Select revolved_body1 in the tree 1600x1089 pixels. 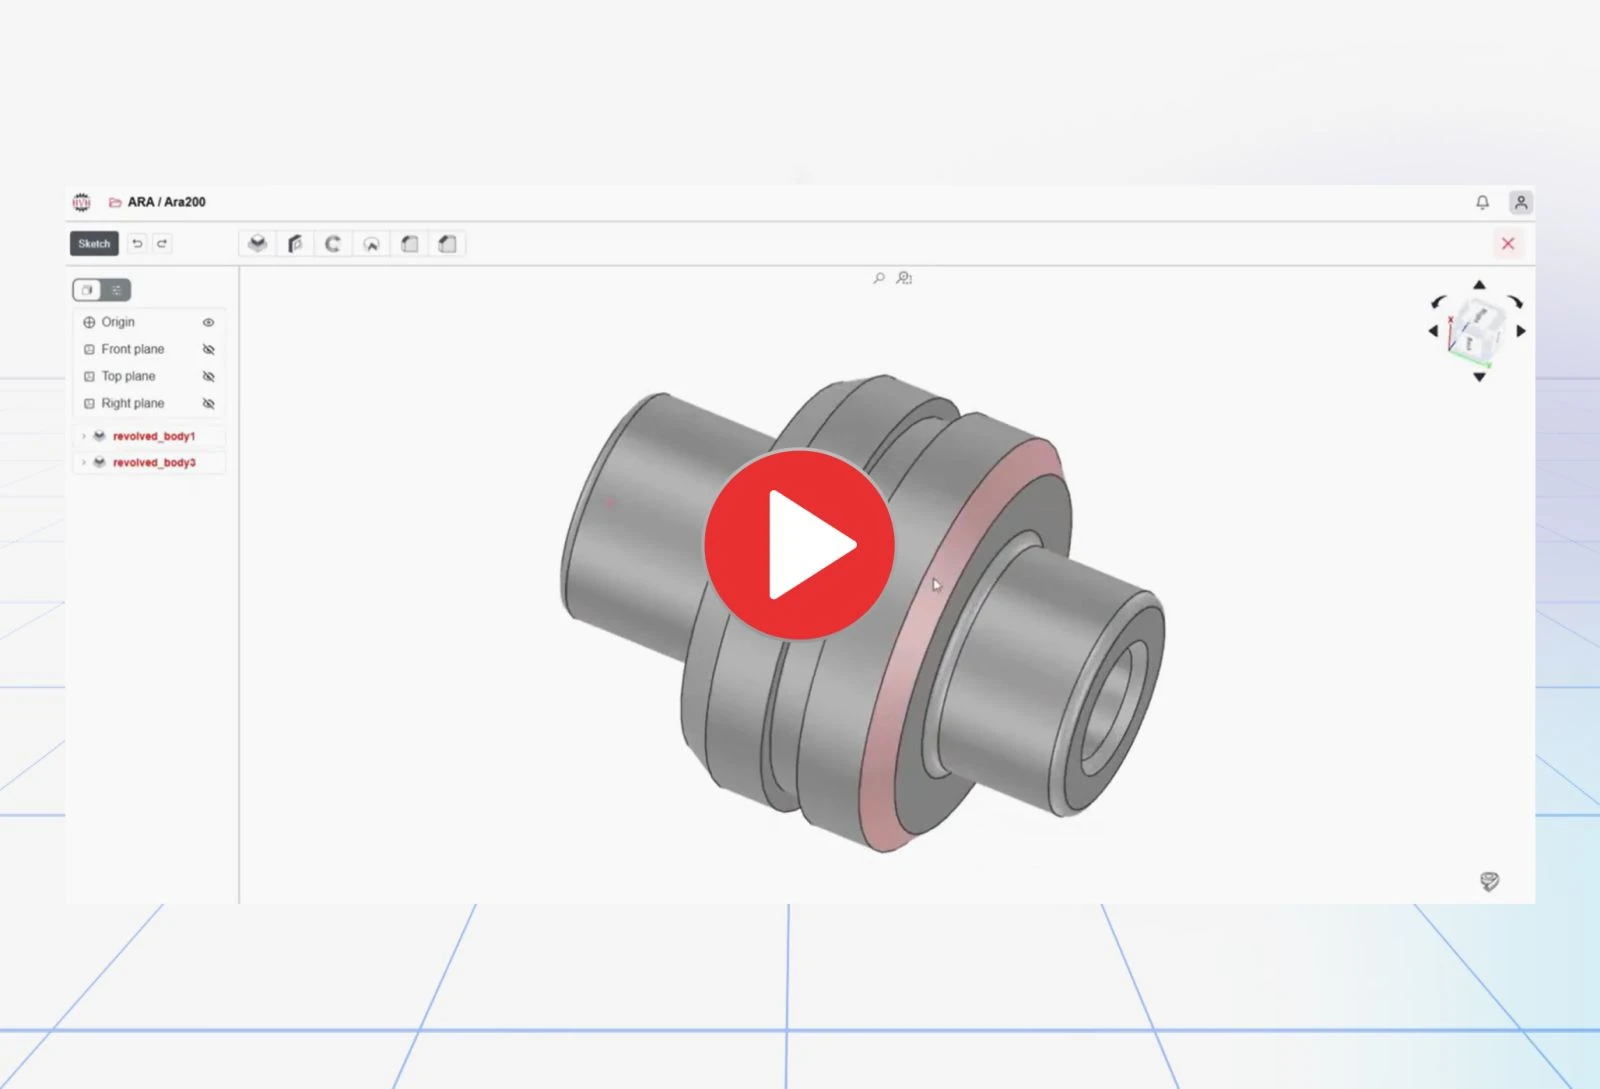point(154,436)
